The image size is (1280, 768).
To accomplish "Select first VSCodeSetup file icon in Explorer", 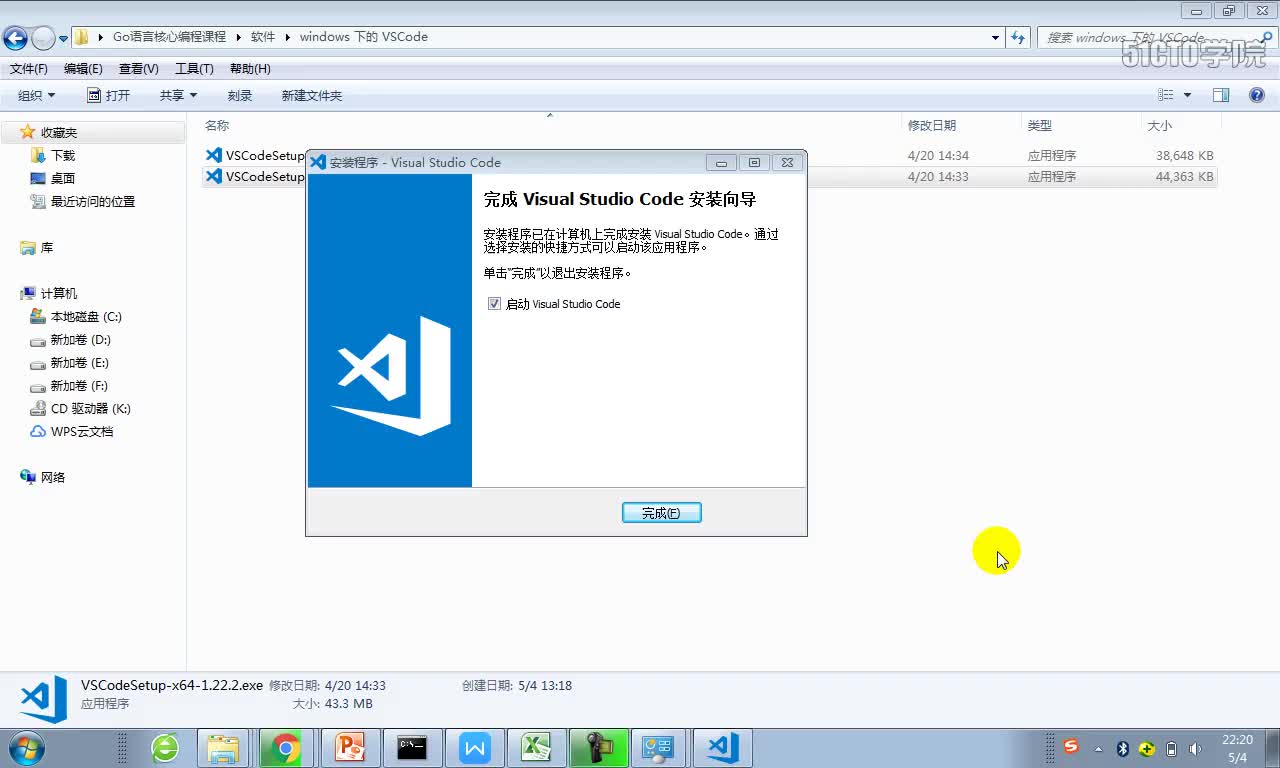I will pyautogui.click(x=213, y=155).
